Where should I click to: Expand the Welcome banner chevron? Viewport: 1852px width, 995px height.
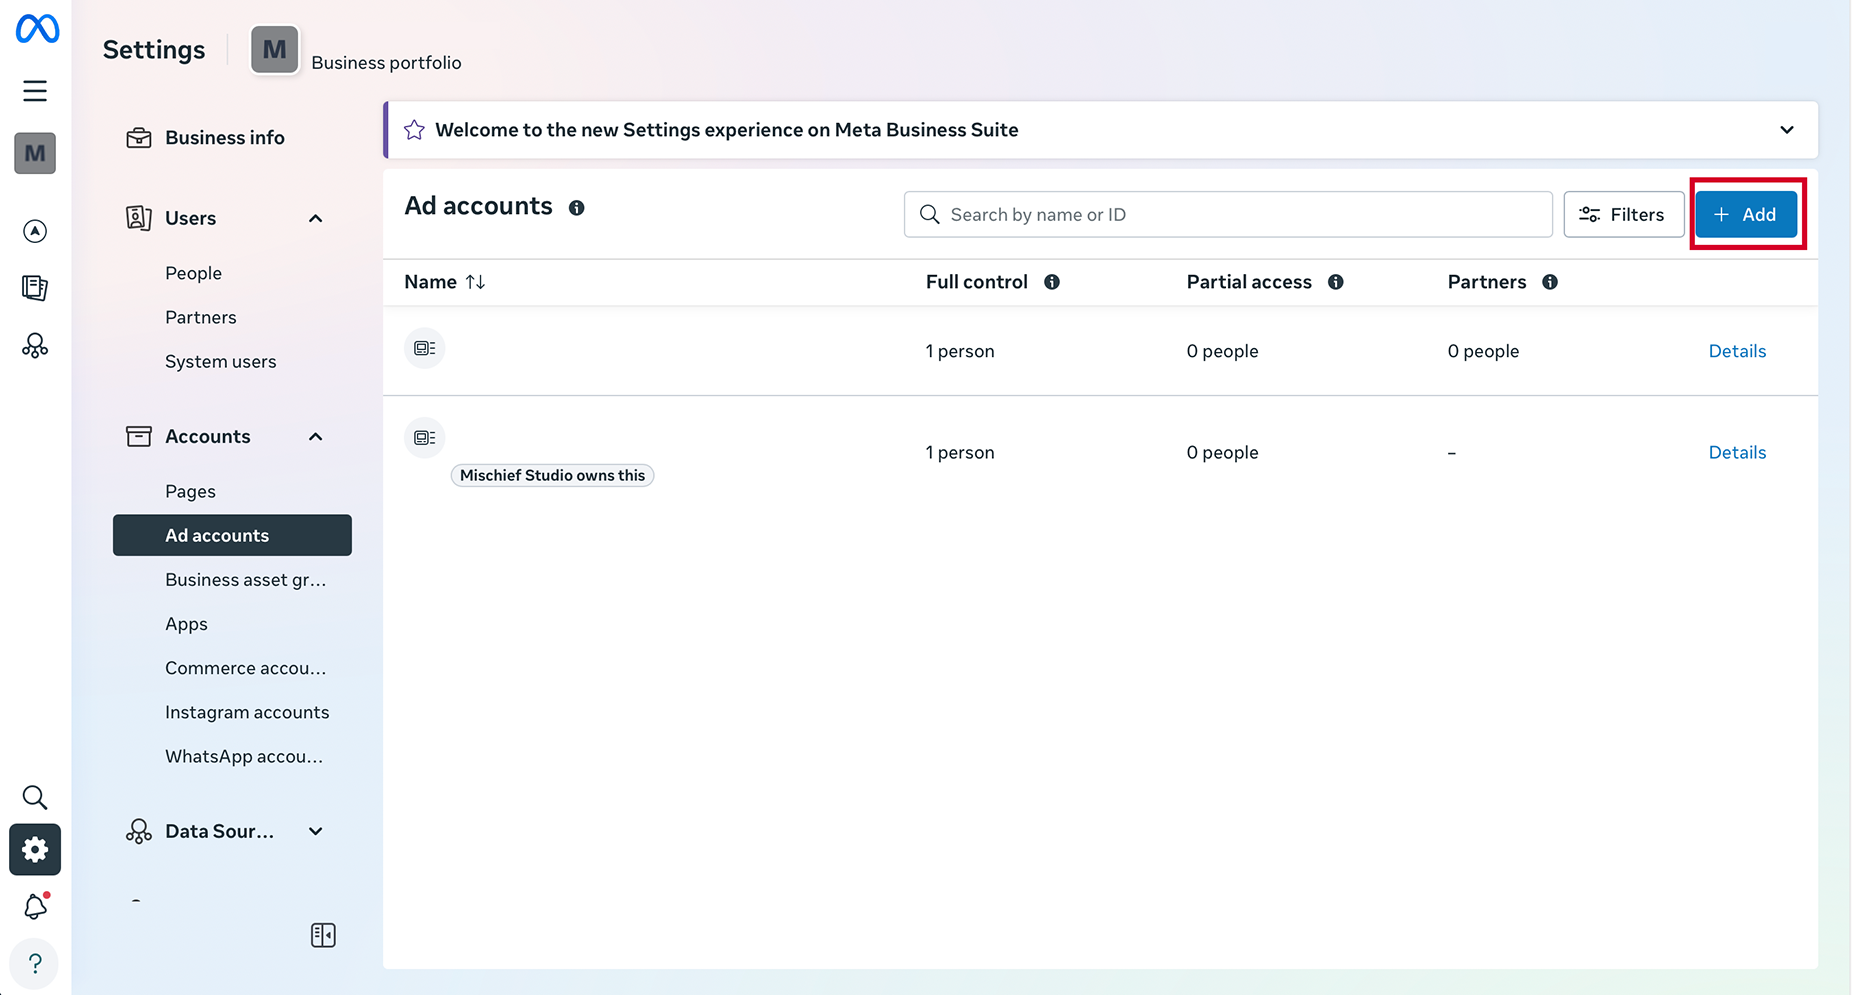(1787, 130)
